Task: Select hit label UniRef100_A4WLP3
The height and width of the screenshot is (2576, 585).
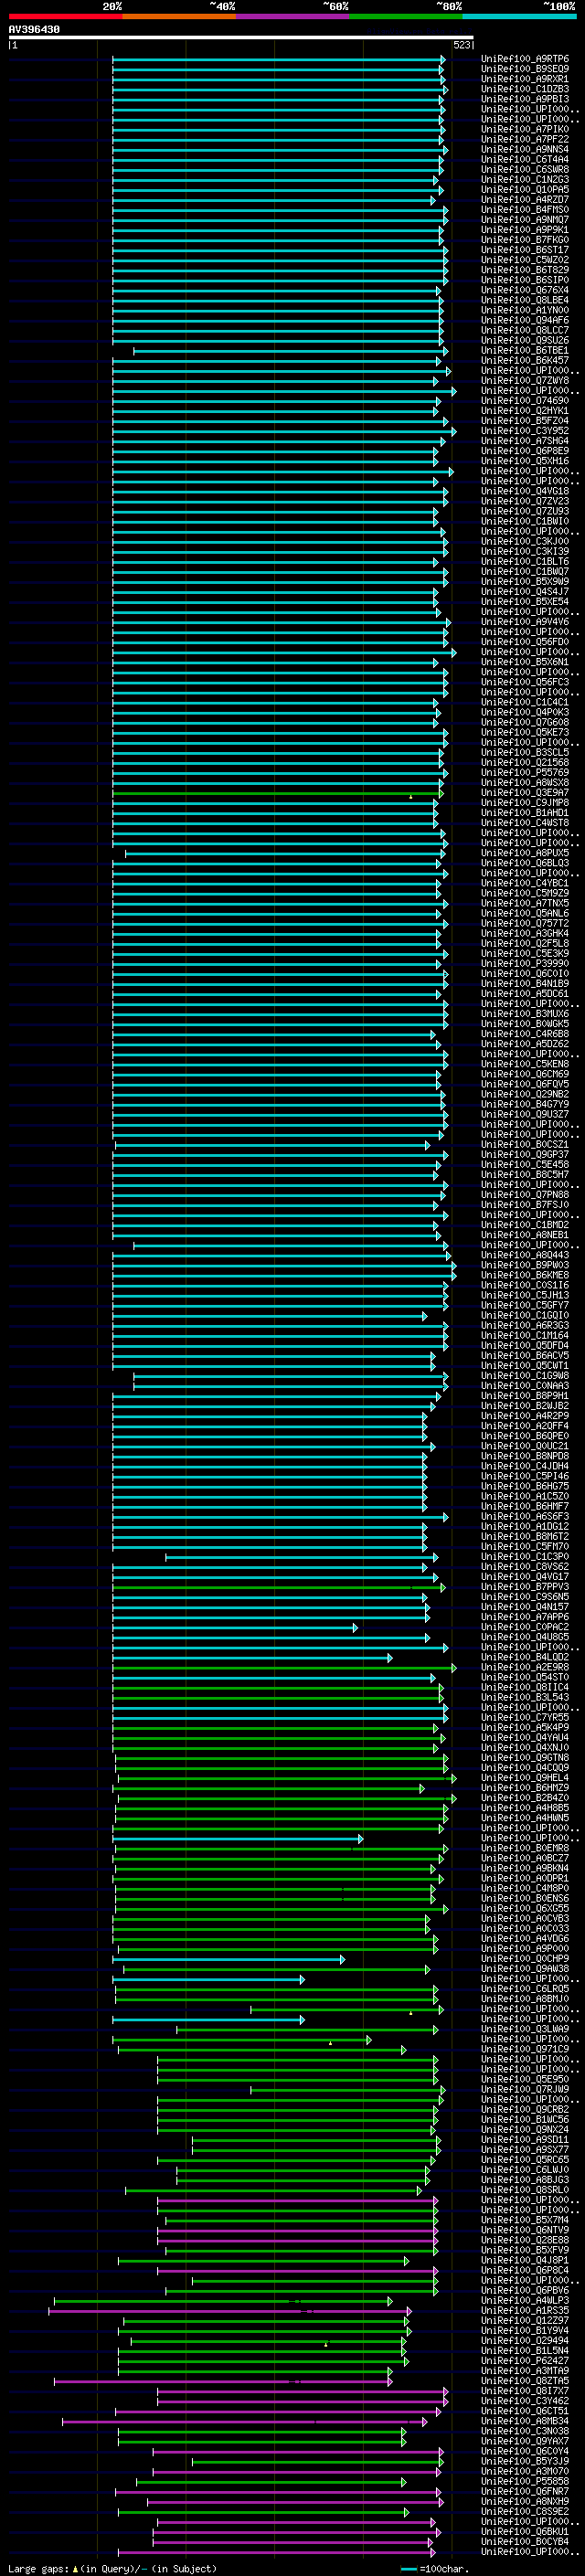Action: (x=525, y=2299)
